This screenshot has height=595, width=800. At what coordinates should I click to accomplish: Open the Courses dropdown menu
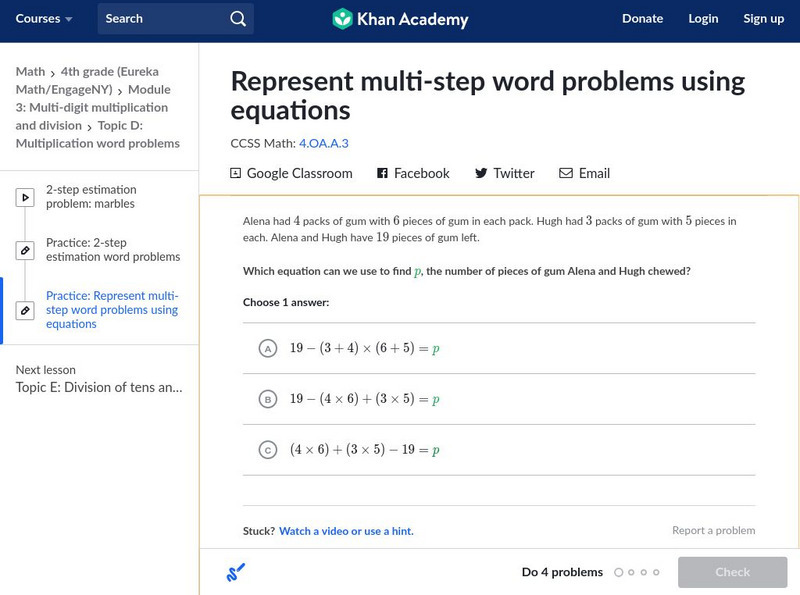click(x=44, y=19)
